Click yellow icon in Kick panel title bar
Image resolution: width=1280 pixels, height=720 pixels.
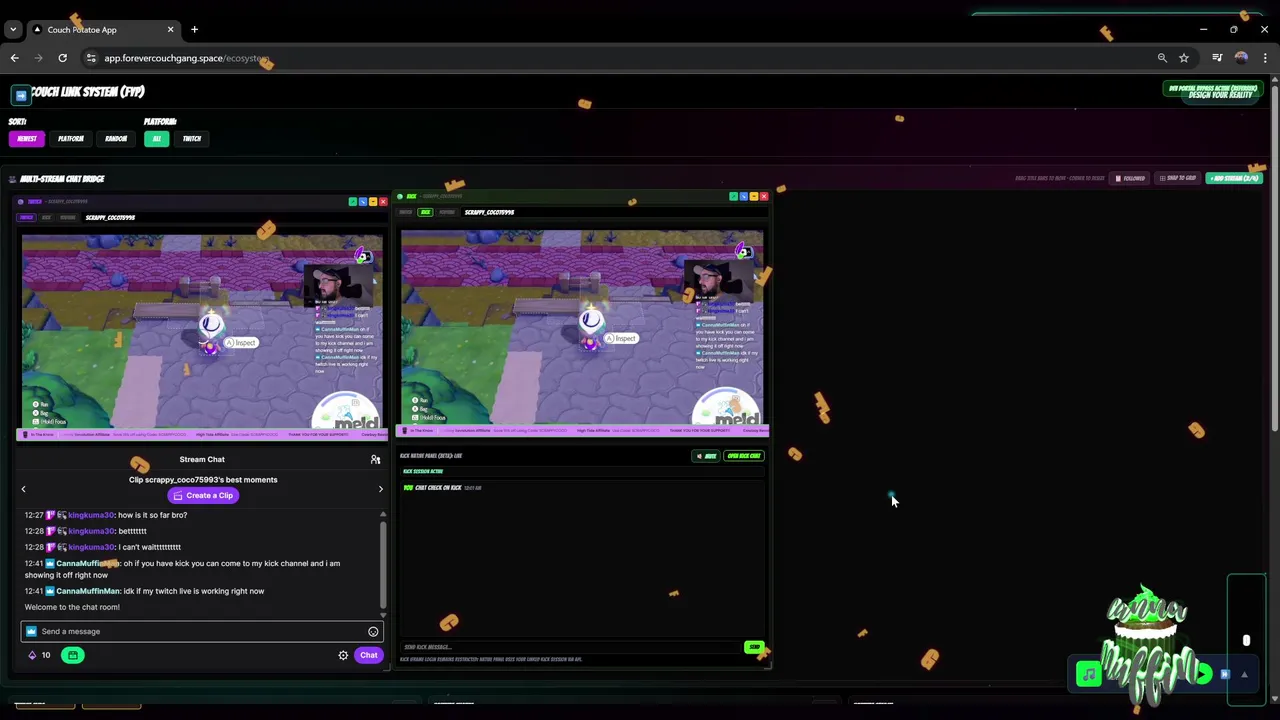[754, 196]
